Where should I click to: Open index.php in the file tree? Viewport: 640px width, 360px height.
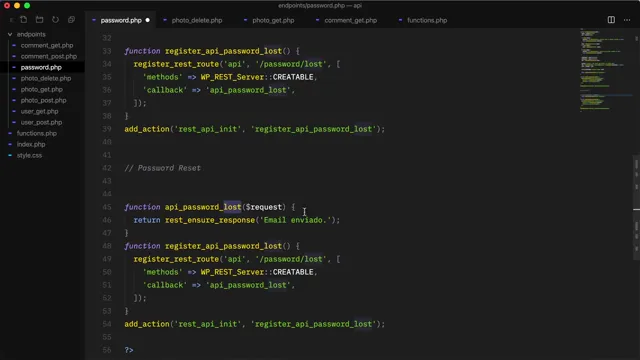pyautogui.click(x=31, y=144)
